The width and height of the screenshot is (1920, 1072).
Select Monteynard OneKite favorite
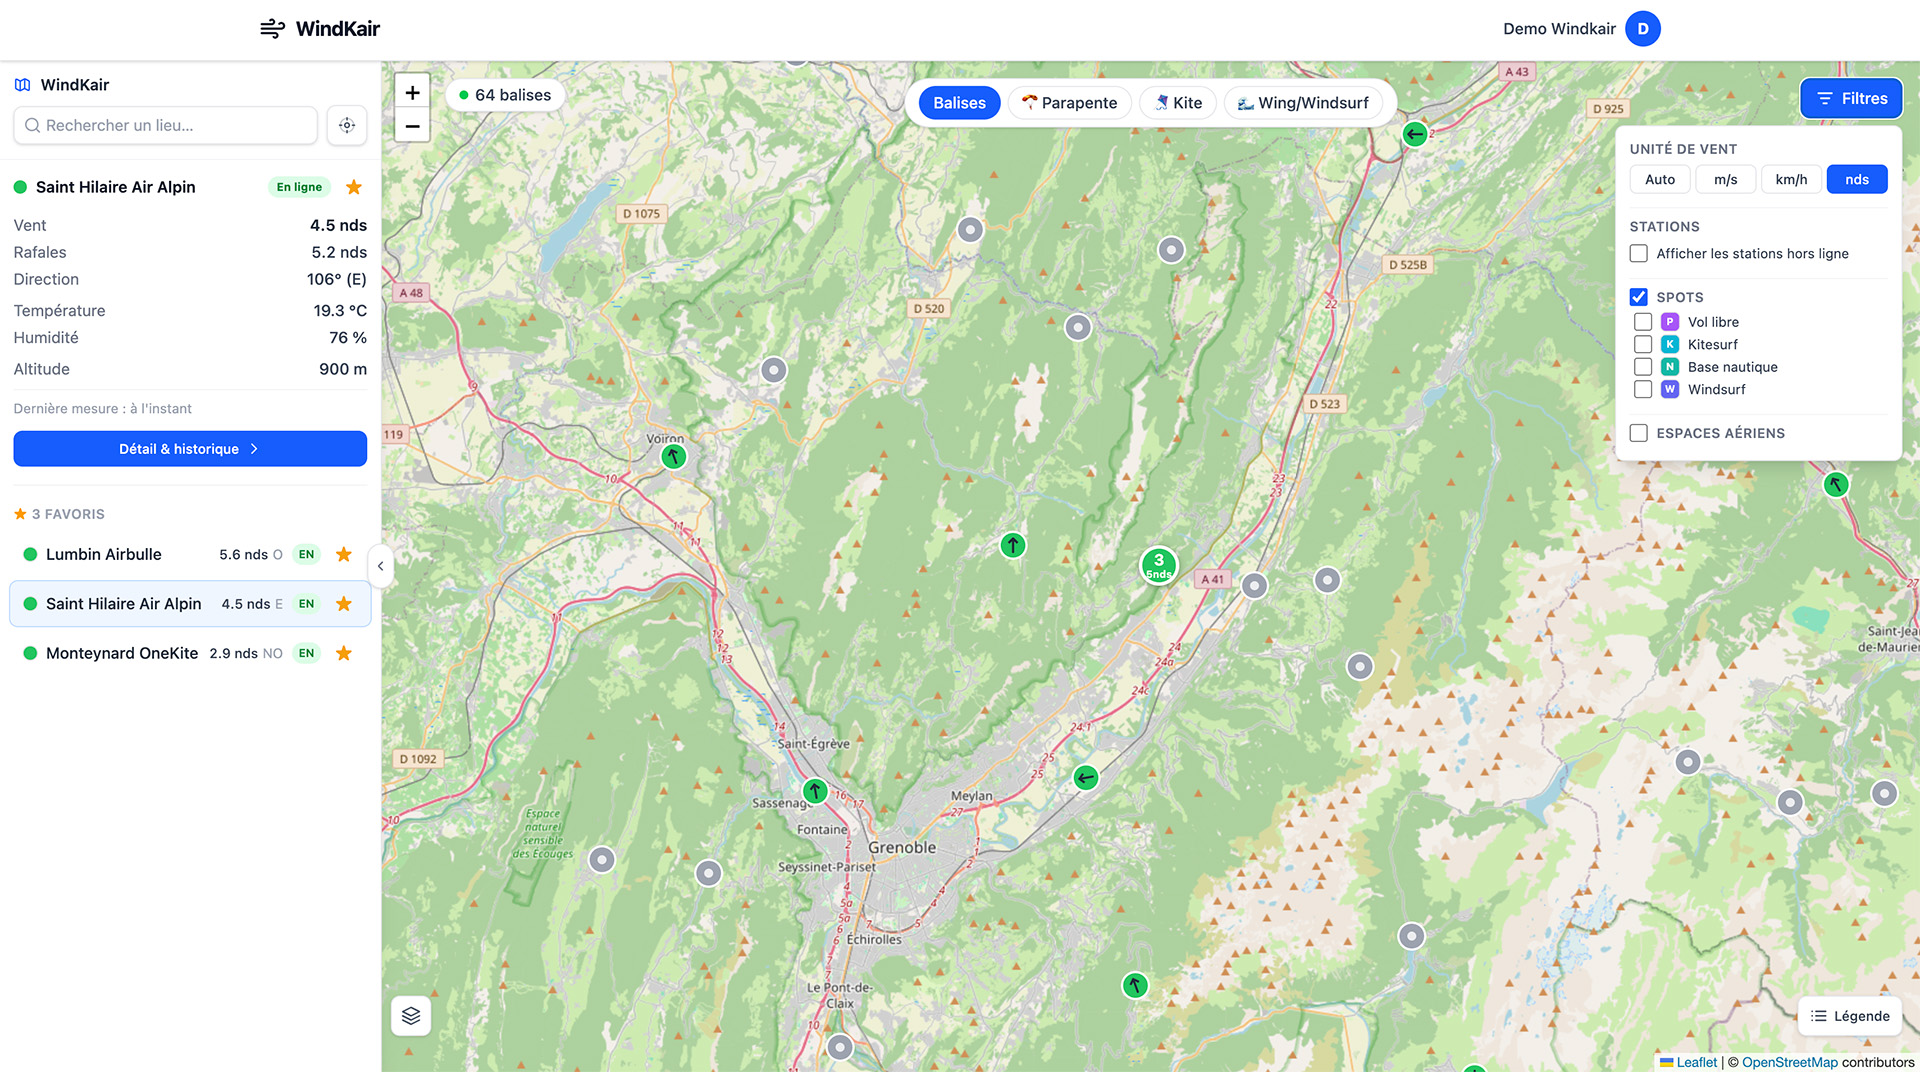click(x=190, y=653)
